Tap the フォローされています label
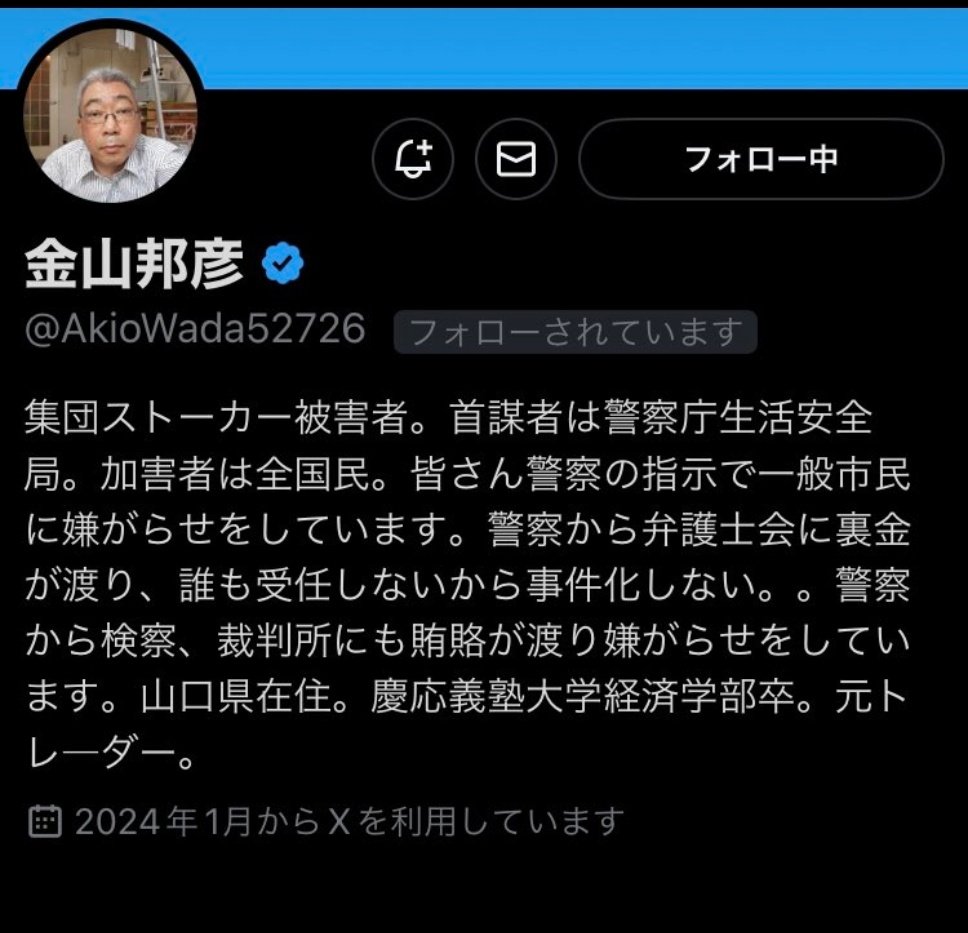 (575, 332)
